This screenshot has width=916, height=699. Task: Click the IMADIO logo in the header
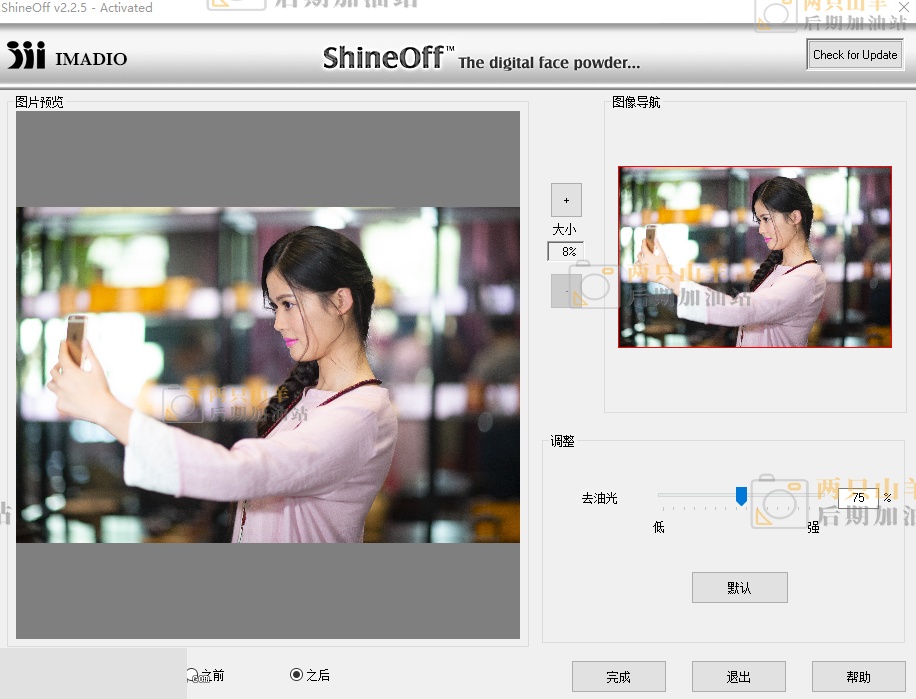tap(67, 57)
